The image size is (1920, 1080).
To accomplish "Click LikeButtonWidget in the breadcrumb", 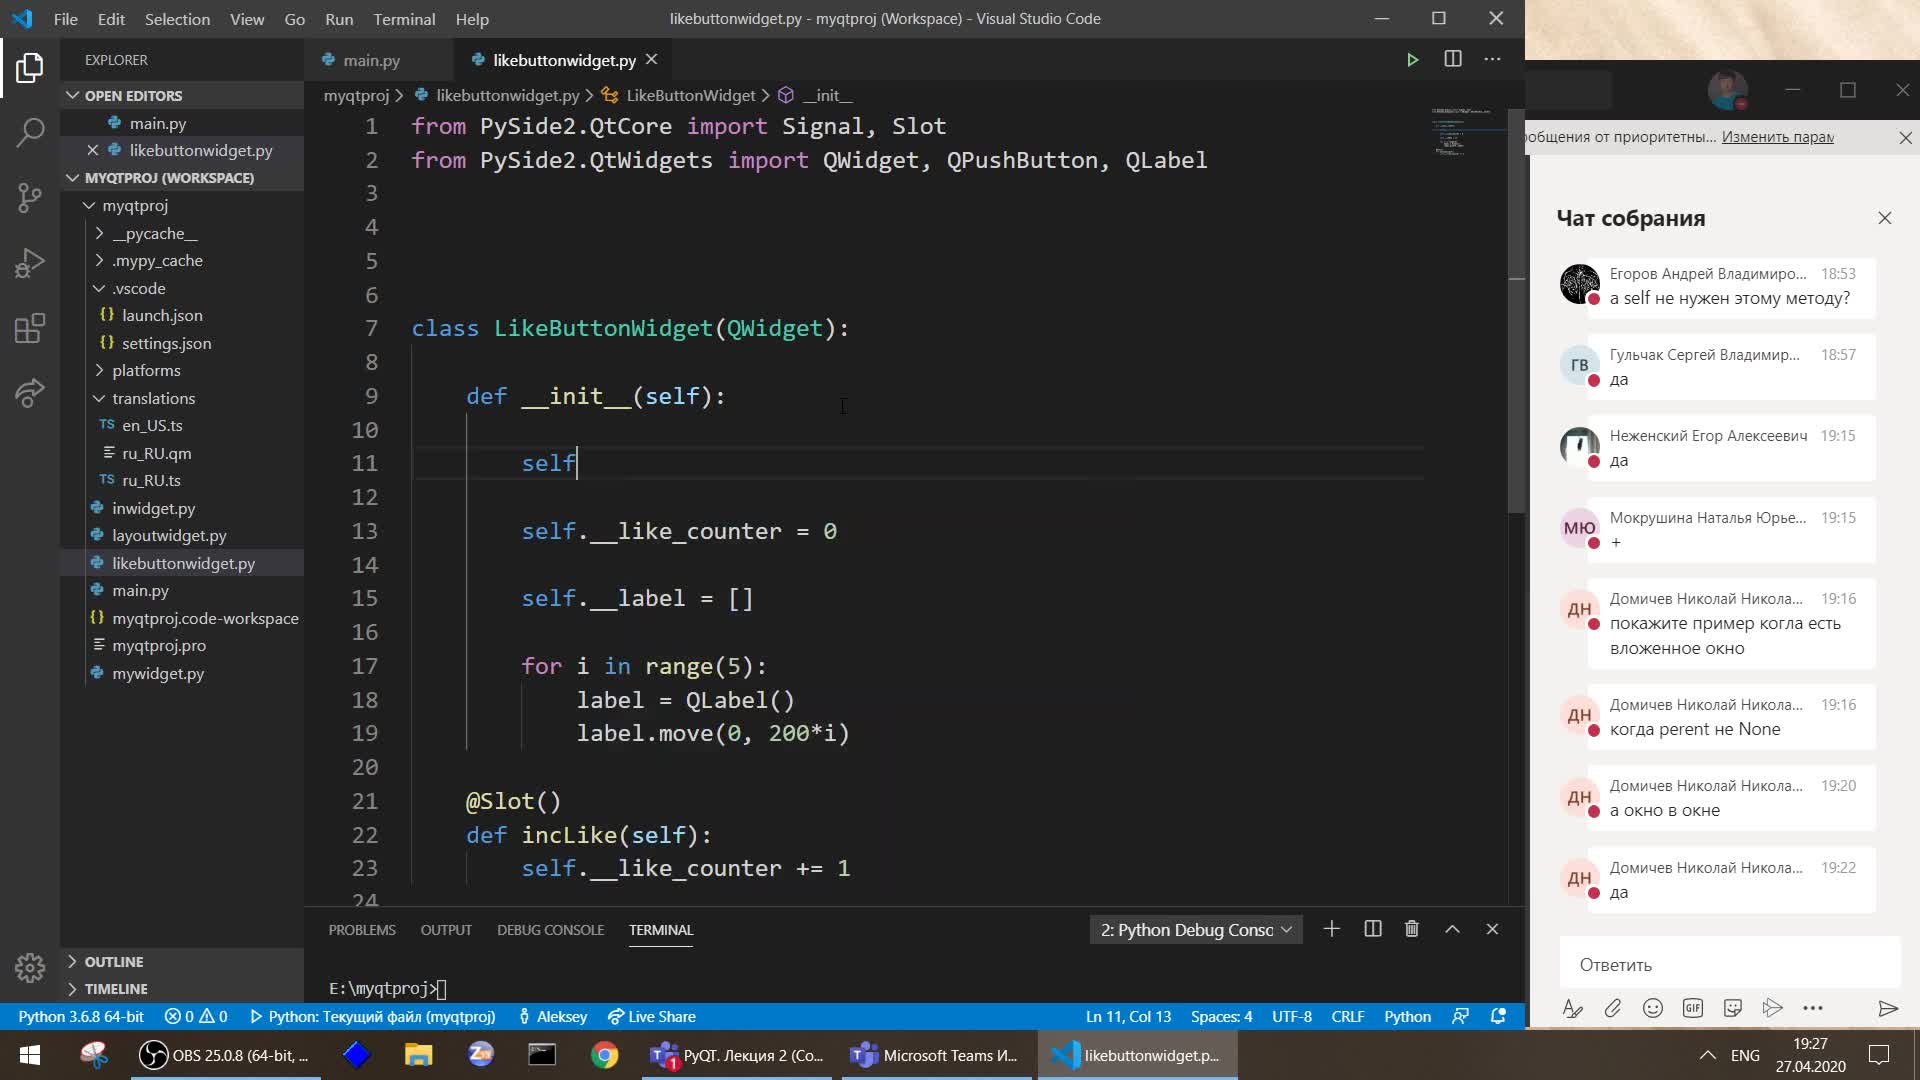I will tap(690, 95).
